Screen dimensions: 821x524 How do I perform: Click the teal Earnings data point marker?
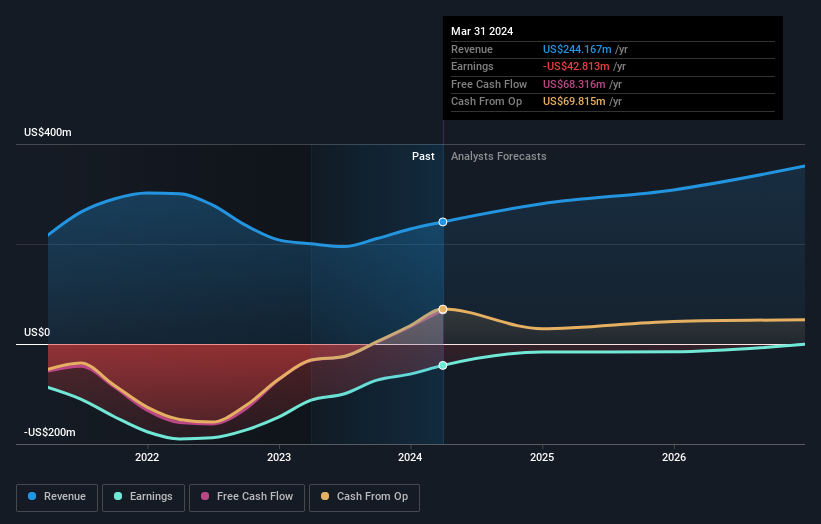tap(443, 365)
